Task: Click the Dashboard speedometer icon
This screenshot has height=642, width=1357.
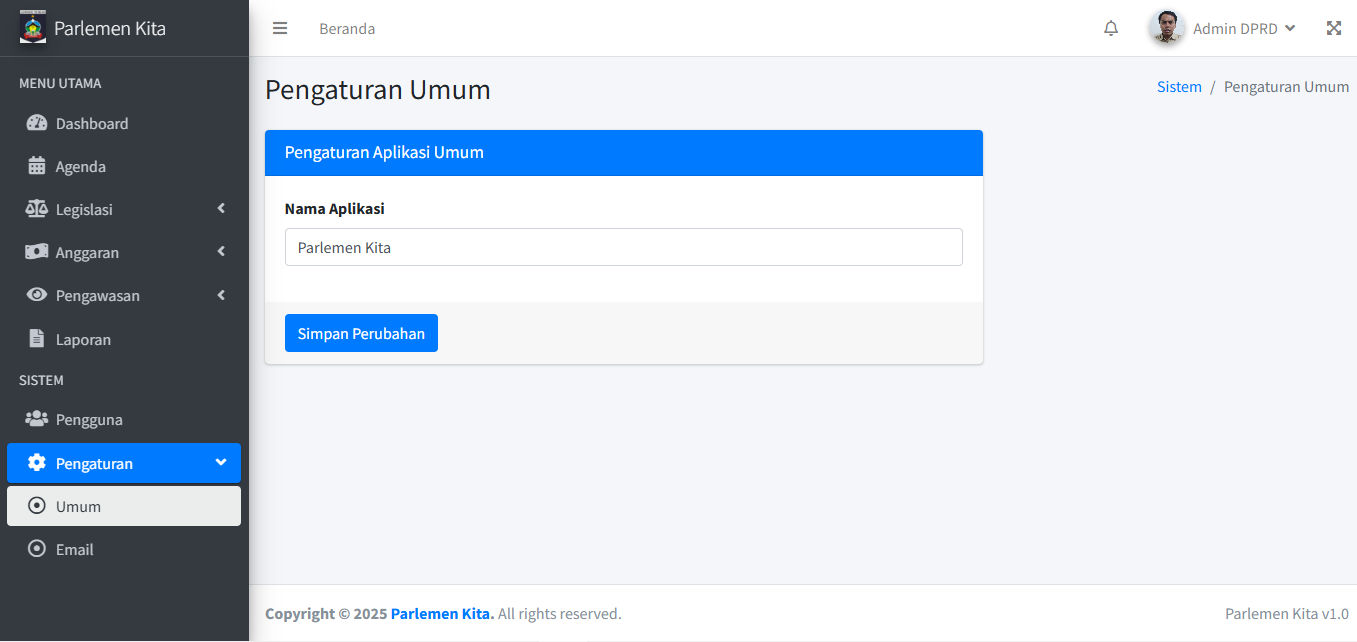Action: (37, 123)
